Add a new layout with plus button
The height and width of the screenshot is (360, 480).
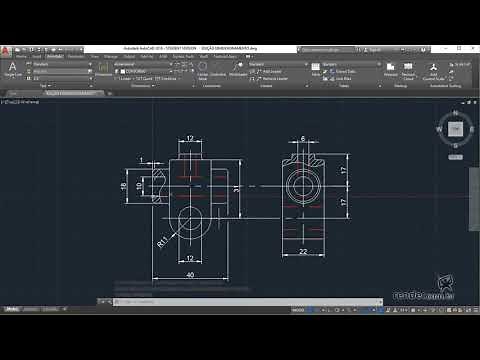(65, 309)
